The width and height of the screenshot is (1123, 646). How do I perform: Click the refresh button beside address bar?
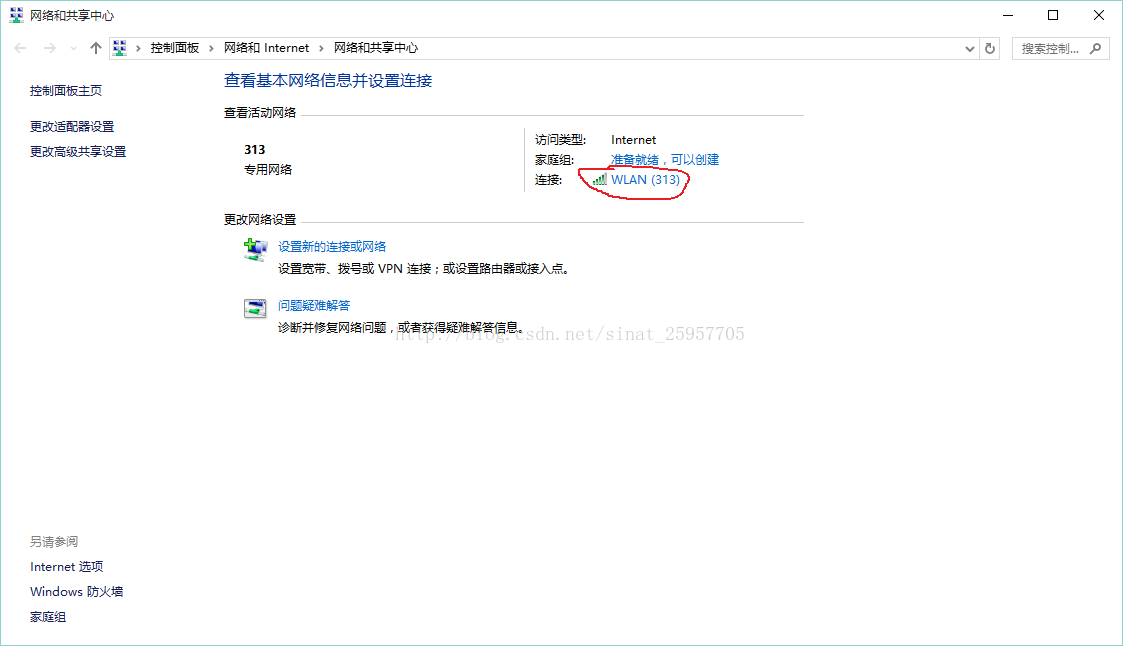tap(990, 48)
